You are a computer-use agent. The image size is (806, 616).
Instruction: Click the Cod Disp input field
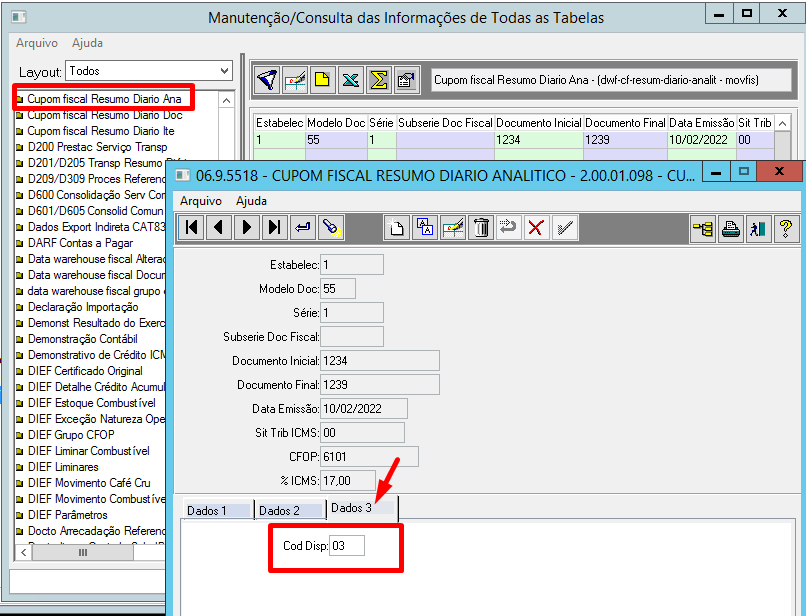coord(347,546)
